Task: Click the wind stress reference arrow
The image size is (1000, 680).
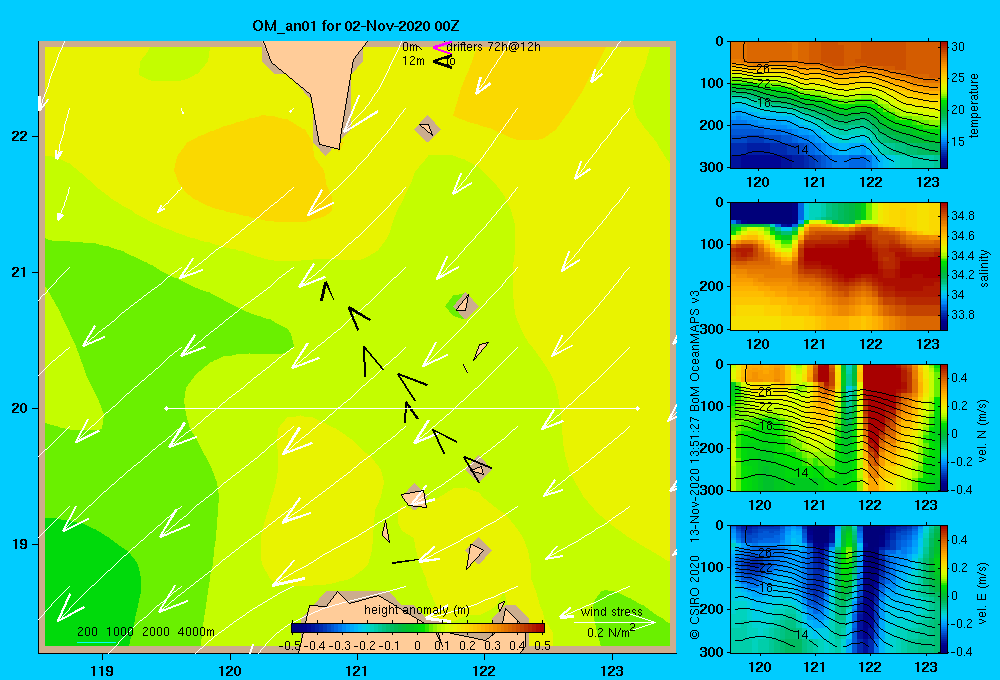Action: coord(614,621)
